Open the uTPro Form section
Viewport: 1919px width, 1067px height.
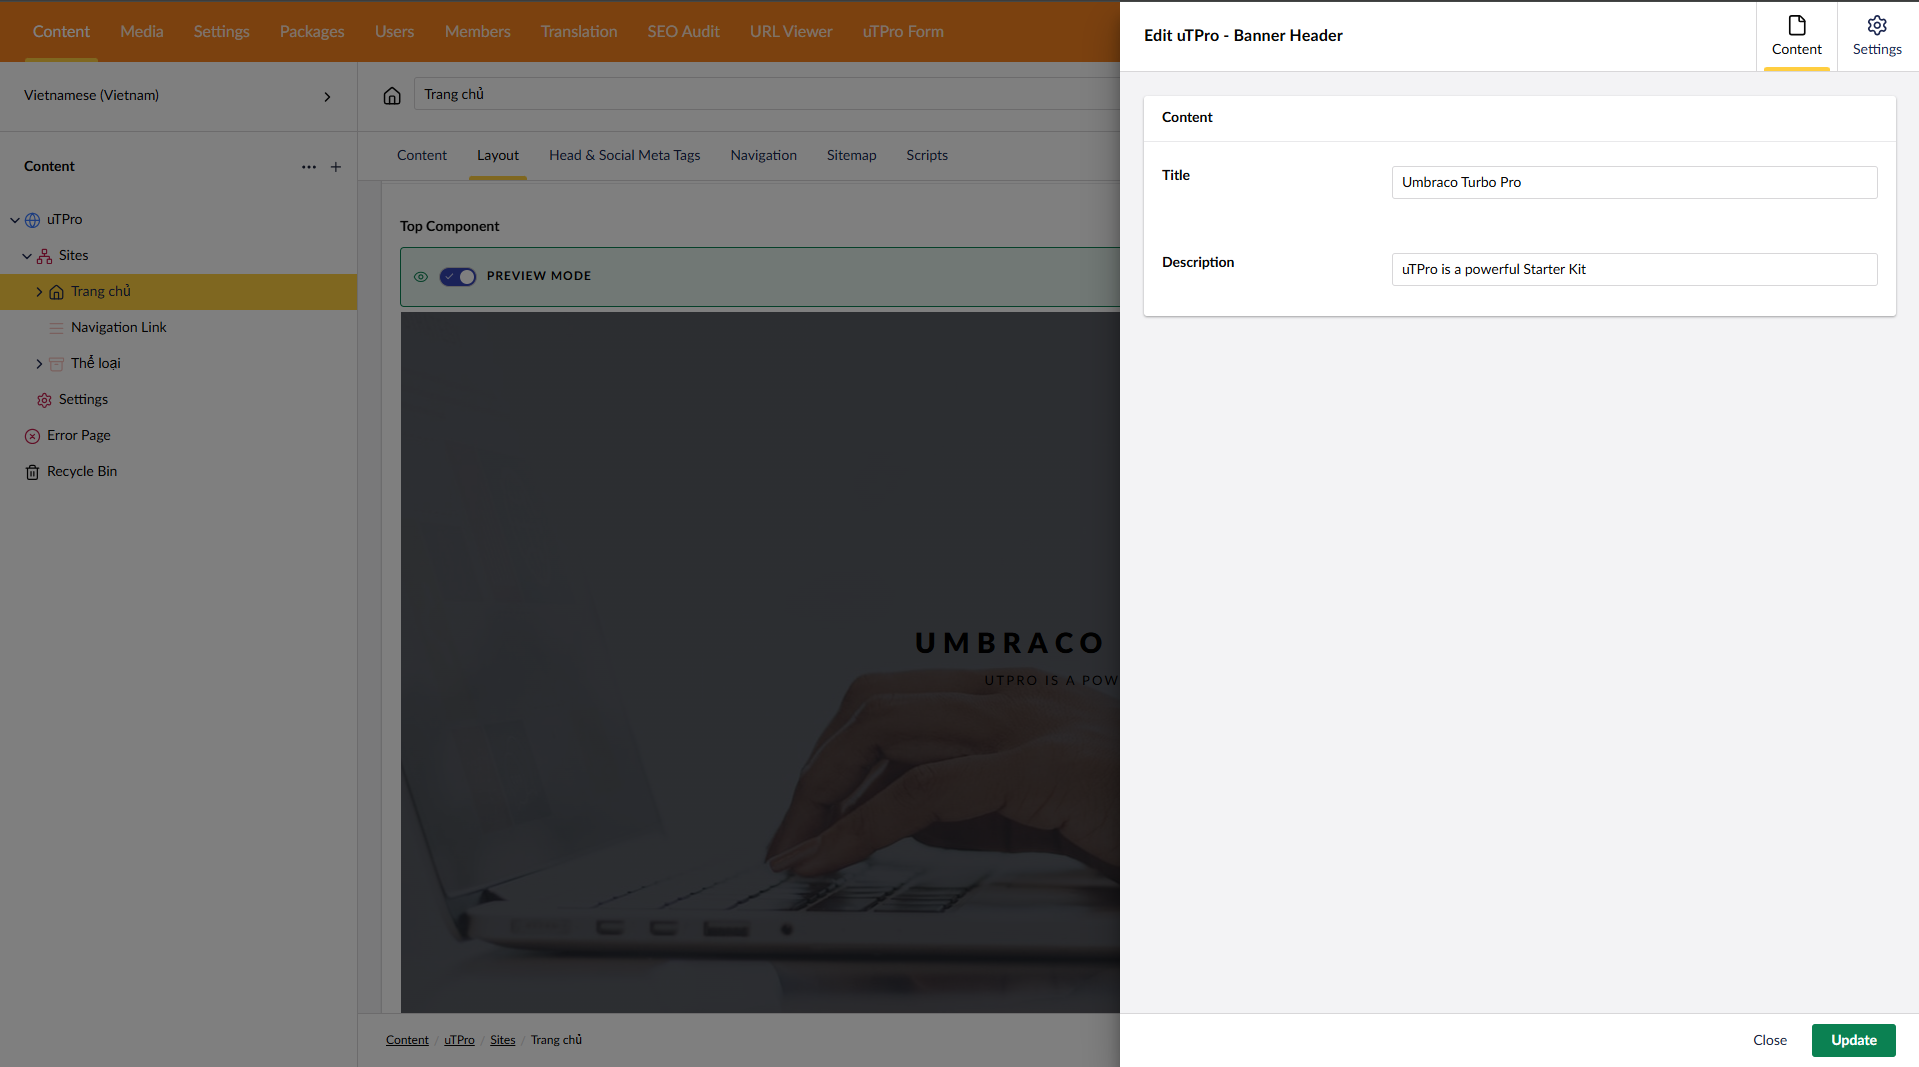pos(903,32)
